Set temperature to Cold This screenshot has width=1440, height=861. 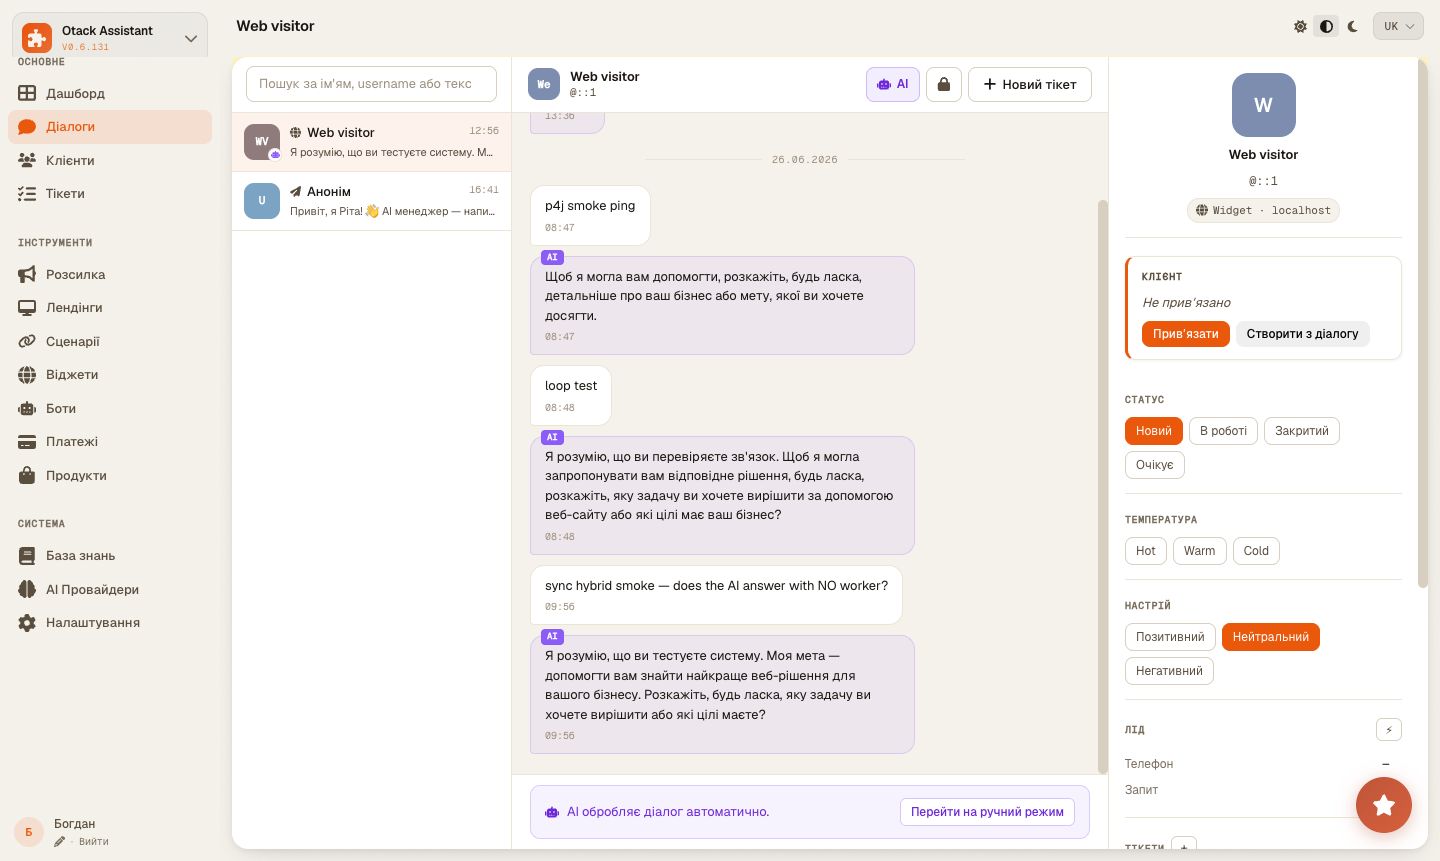coord(1256,551)
